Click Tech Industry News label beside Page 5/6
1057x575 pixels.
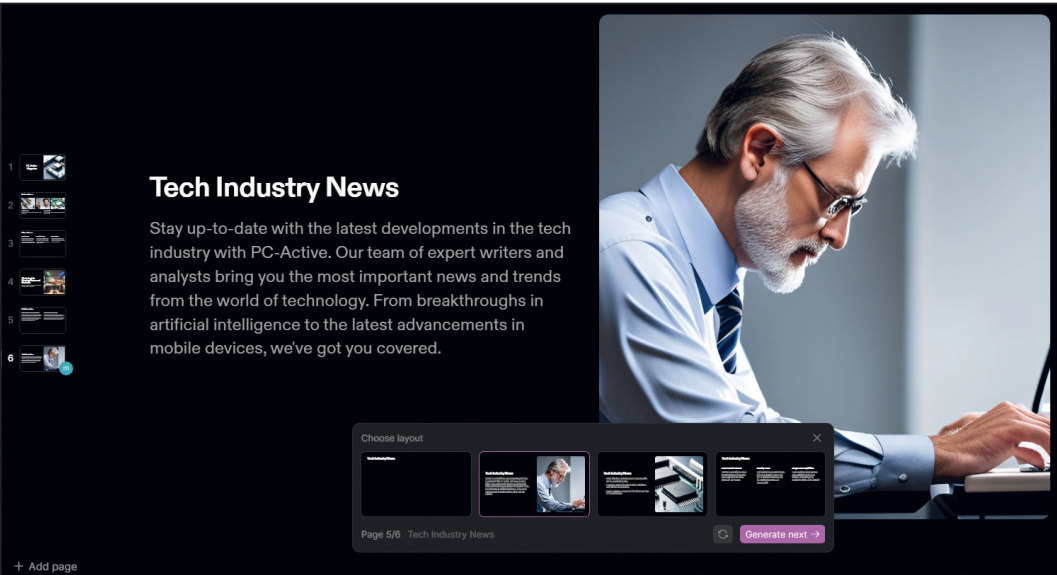(x=451, y=535)
